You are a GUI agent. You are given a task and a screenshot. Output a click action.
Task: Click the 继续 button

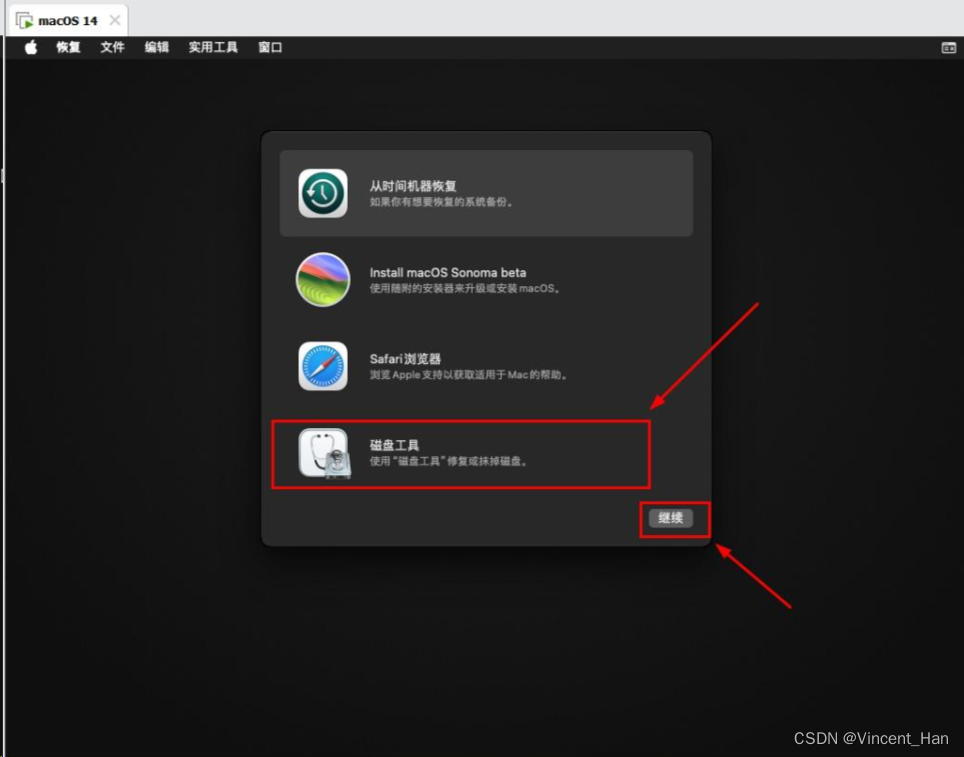click(x=671, y=518)
